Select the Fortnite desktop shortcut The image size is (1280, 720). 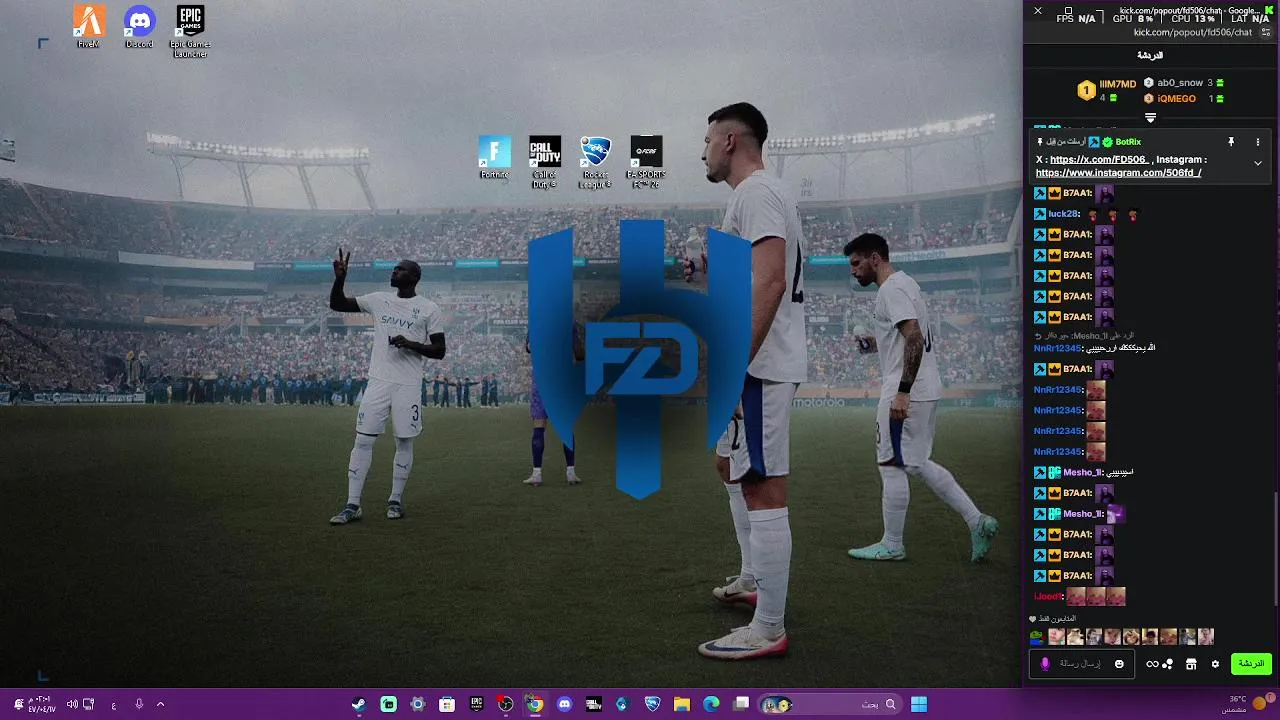click(494, 158)
